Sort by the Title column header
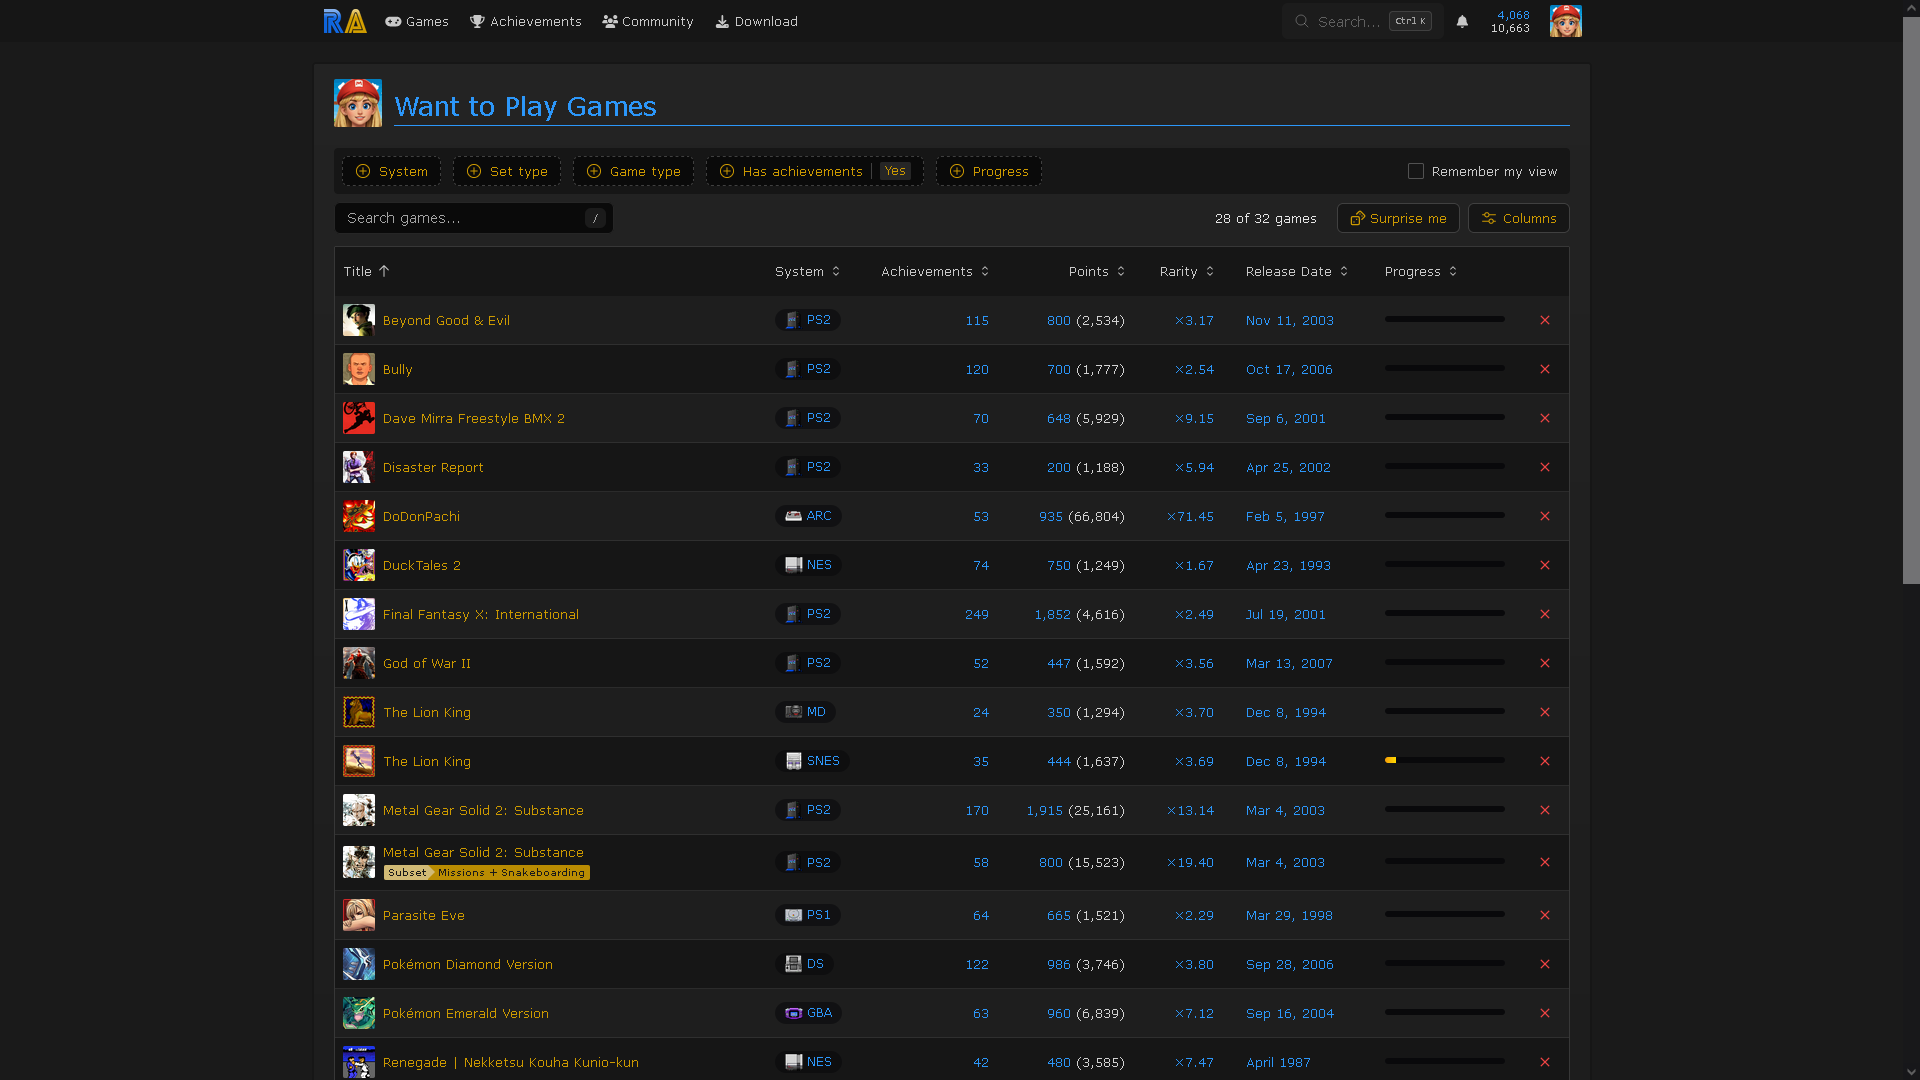Viewport: 1920px width, 1080px height. [366, 271]
